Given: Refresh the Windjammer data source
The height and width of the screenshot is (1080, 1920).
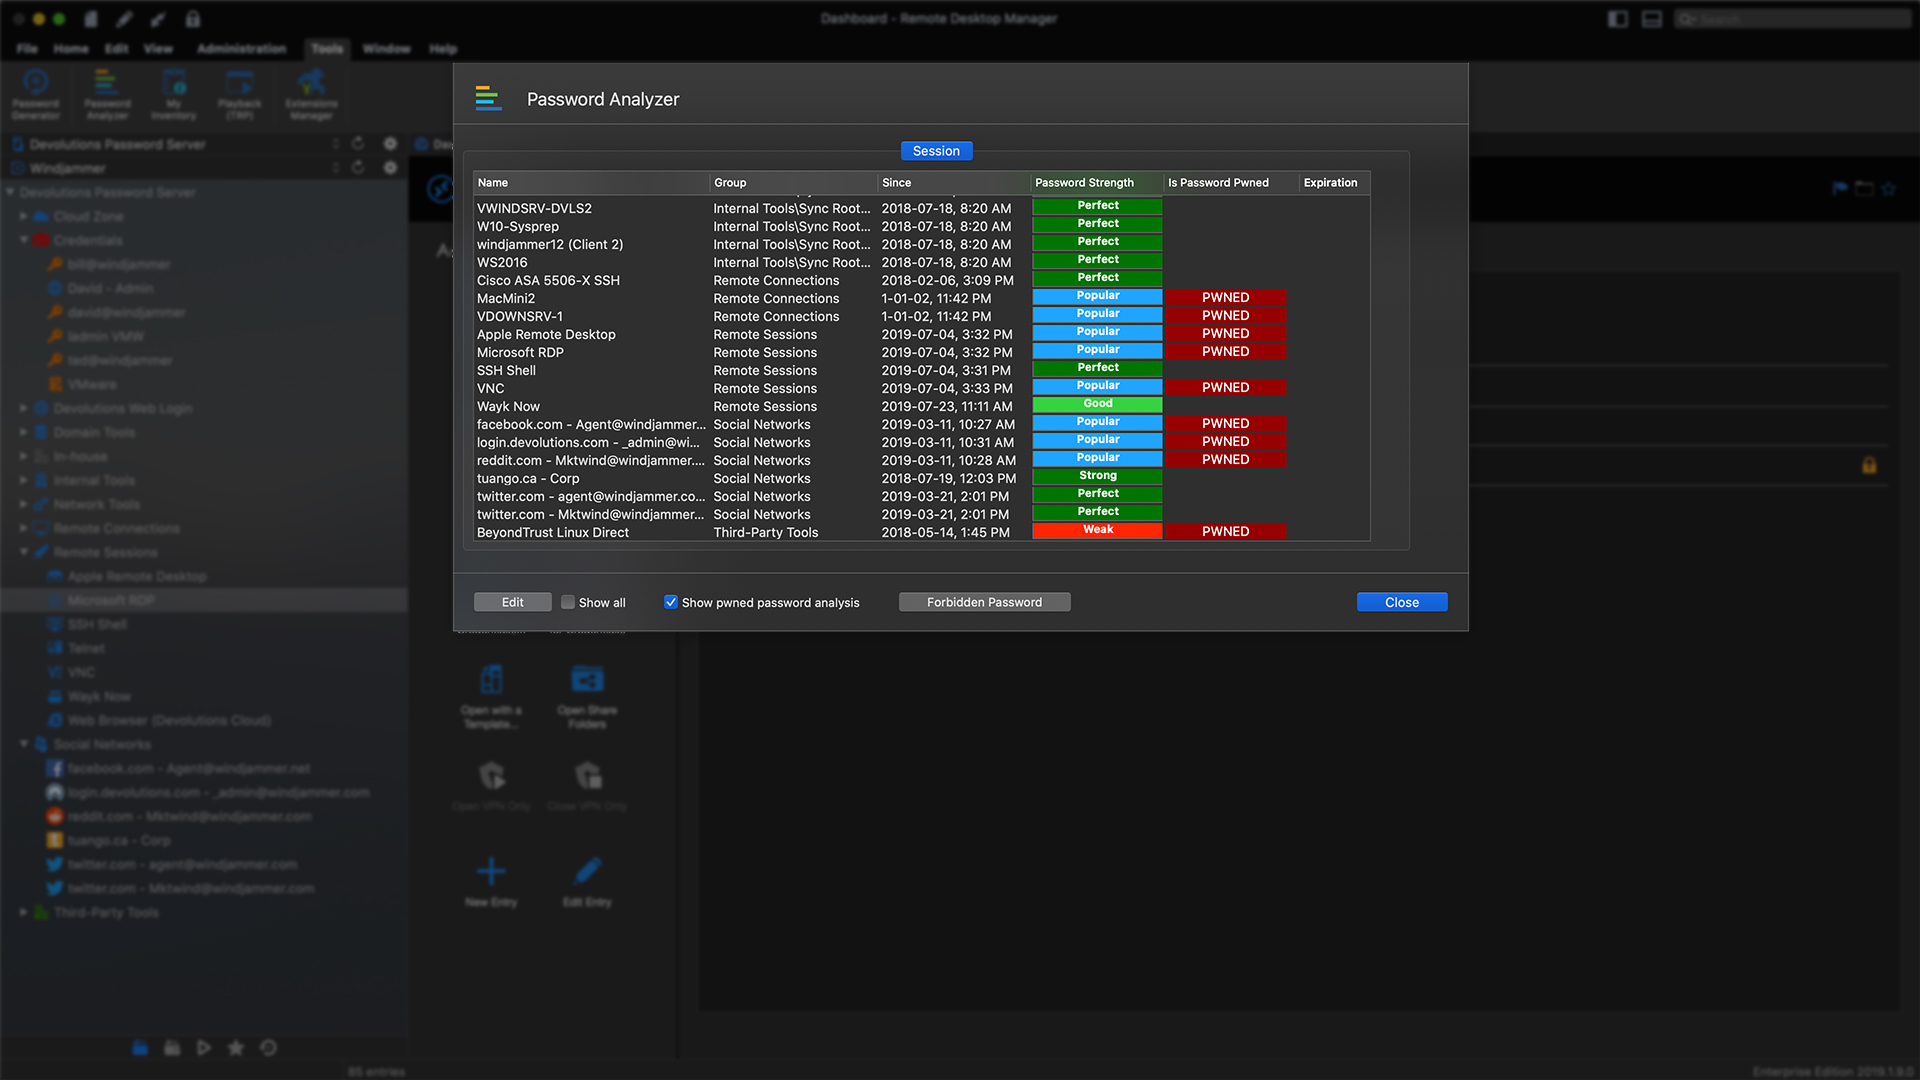Looking at the screenshot, I should [x=358, y=168].
